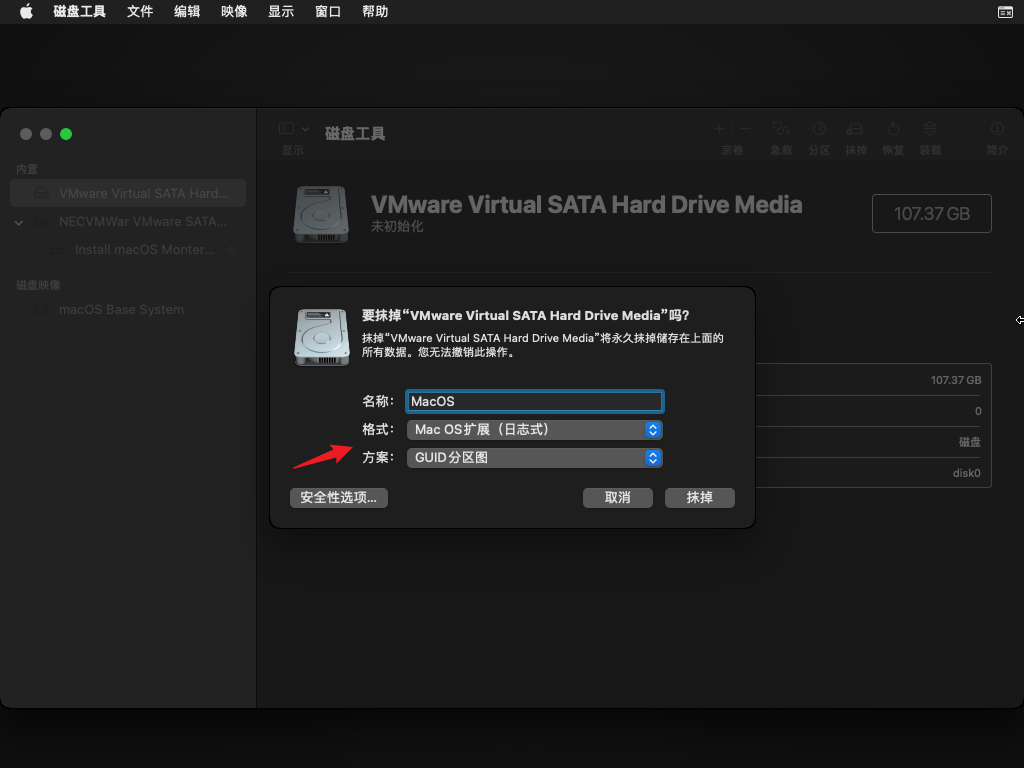Click the 装载 (Mount) toolbar icon
The image size is (1024, 768).
click(x=930, y=129)
